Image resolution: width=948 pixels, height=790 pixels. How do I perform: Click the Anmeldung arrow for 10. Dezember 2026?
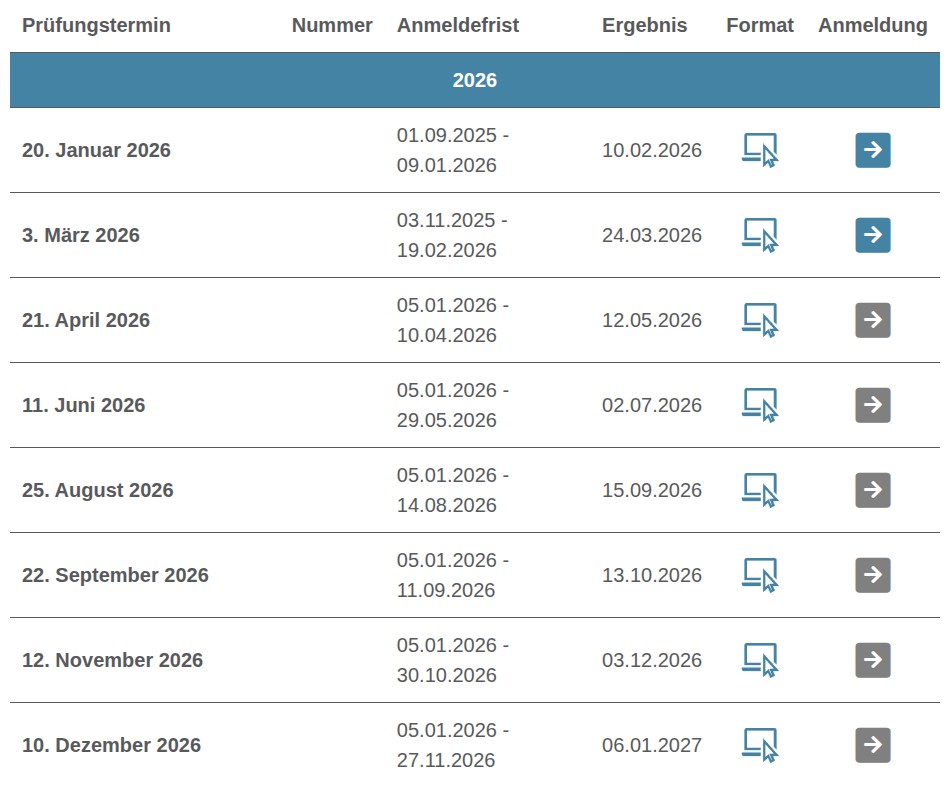click(872, 745)
